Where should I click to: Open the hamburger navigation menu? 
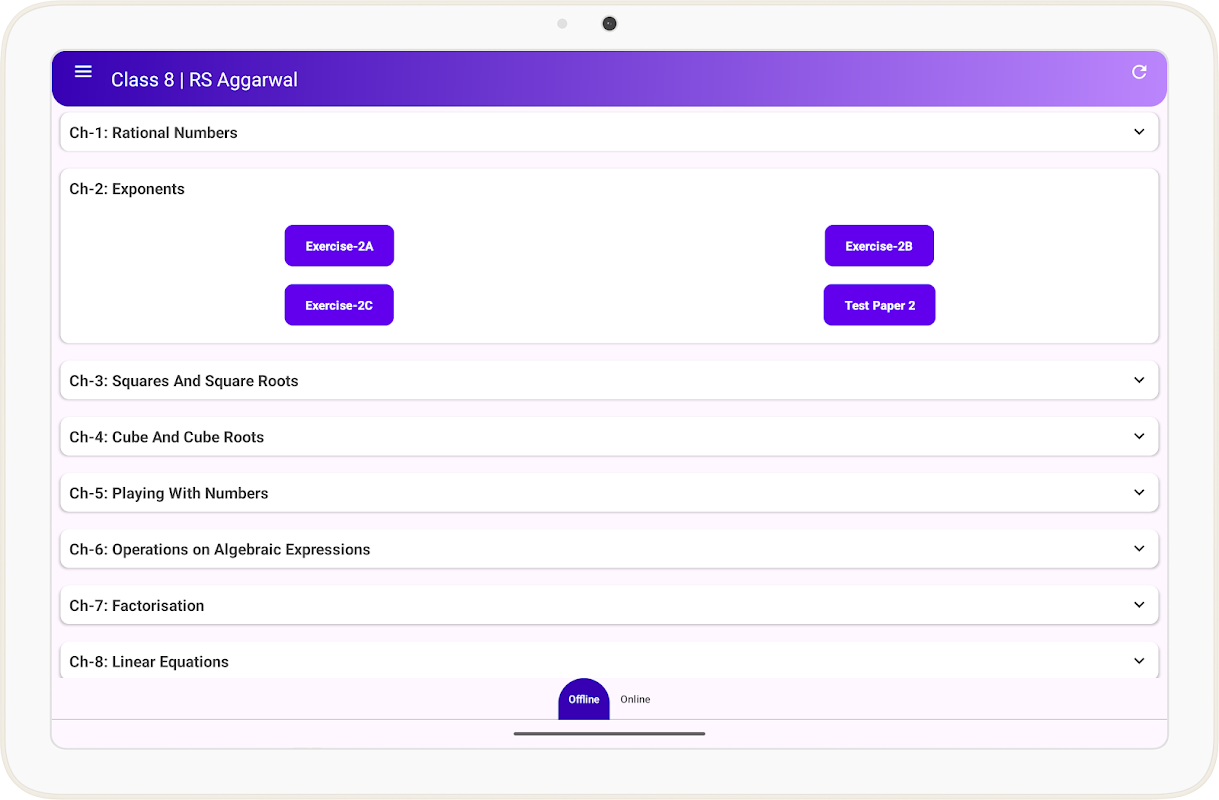coord(83,71)
